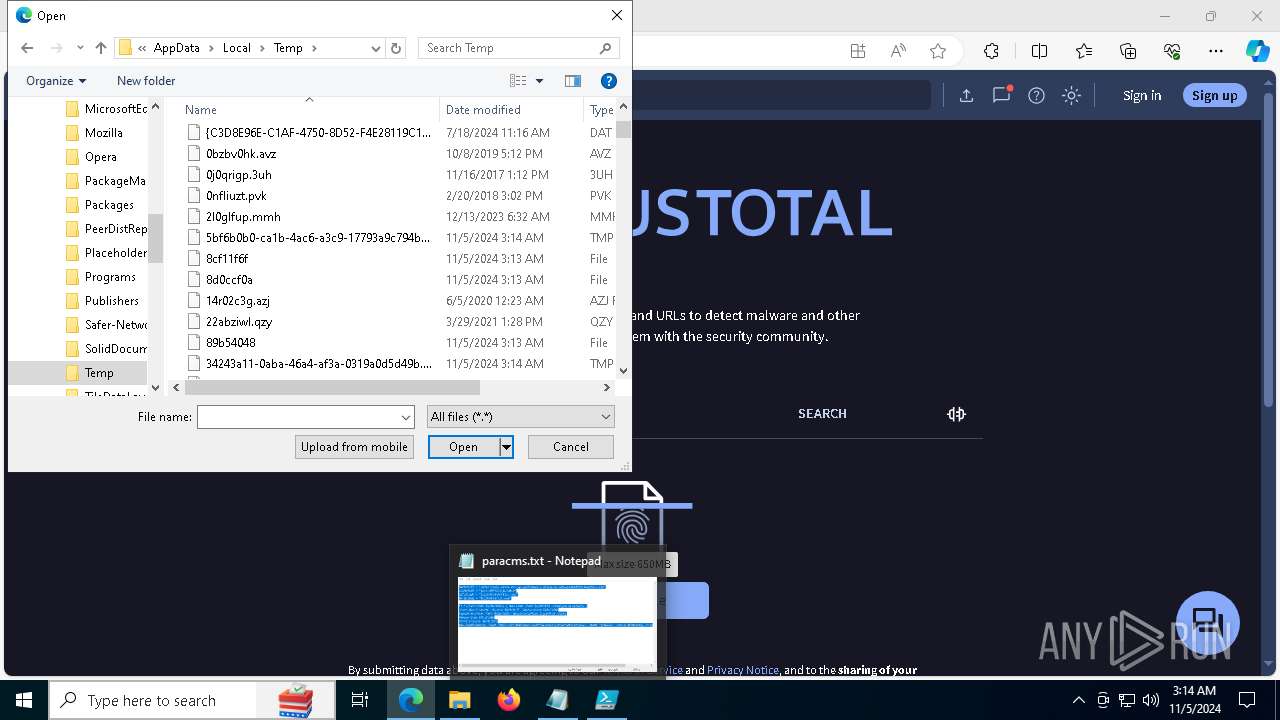Cancel the Open dialog
The height and width of the screenshot is (720, 1280).
point(571,447)
